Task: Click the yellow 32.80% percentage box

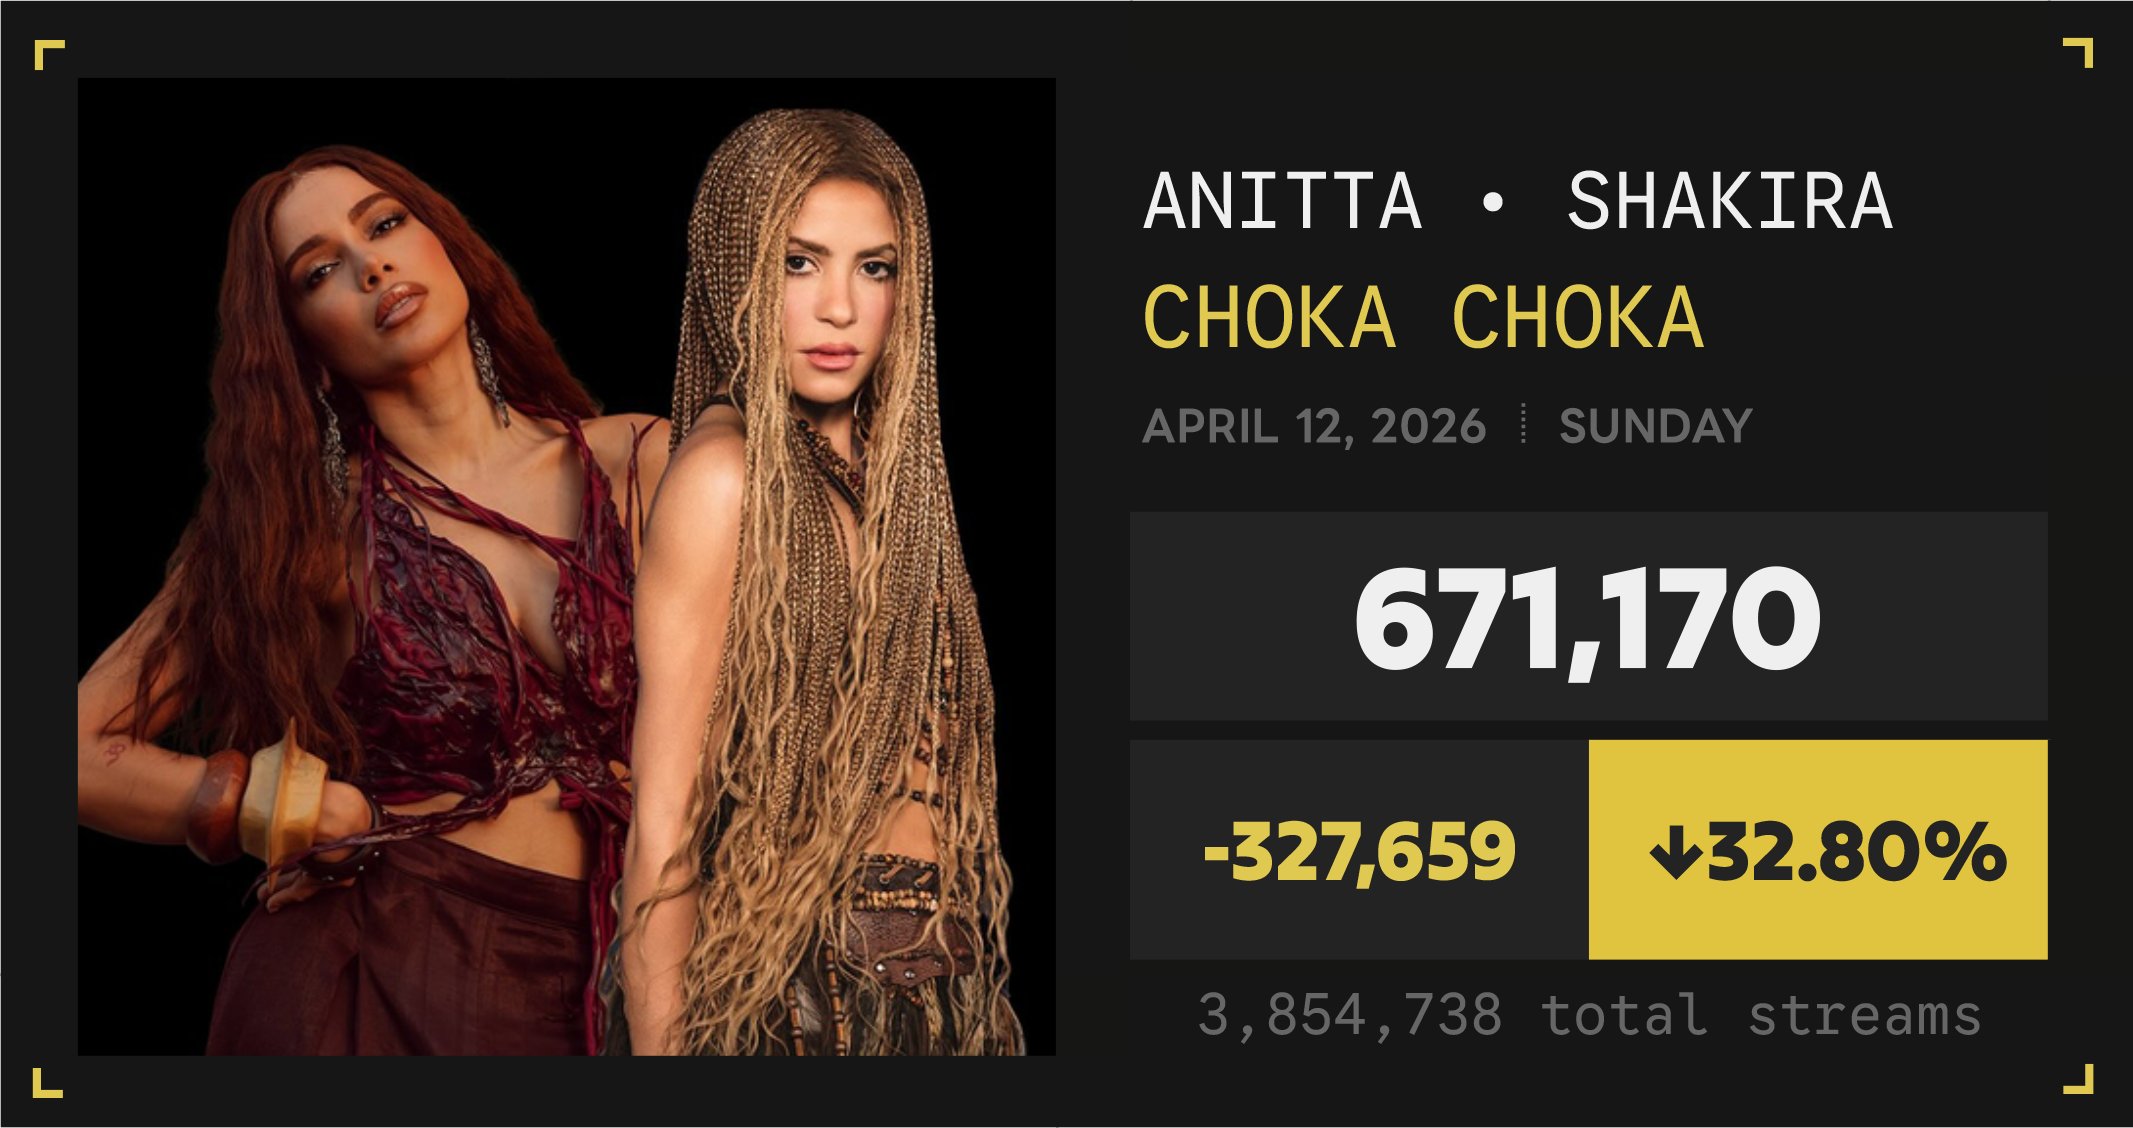Action: click(x=1817, y=851)
